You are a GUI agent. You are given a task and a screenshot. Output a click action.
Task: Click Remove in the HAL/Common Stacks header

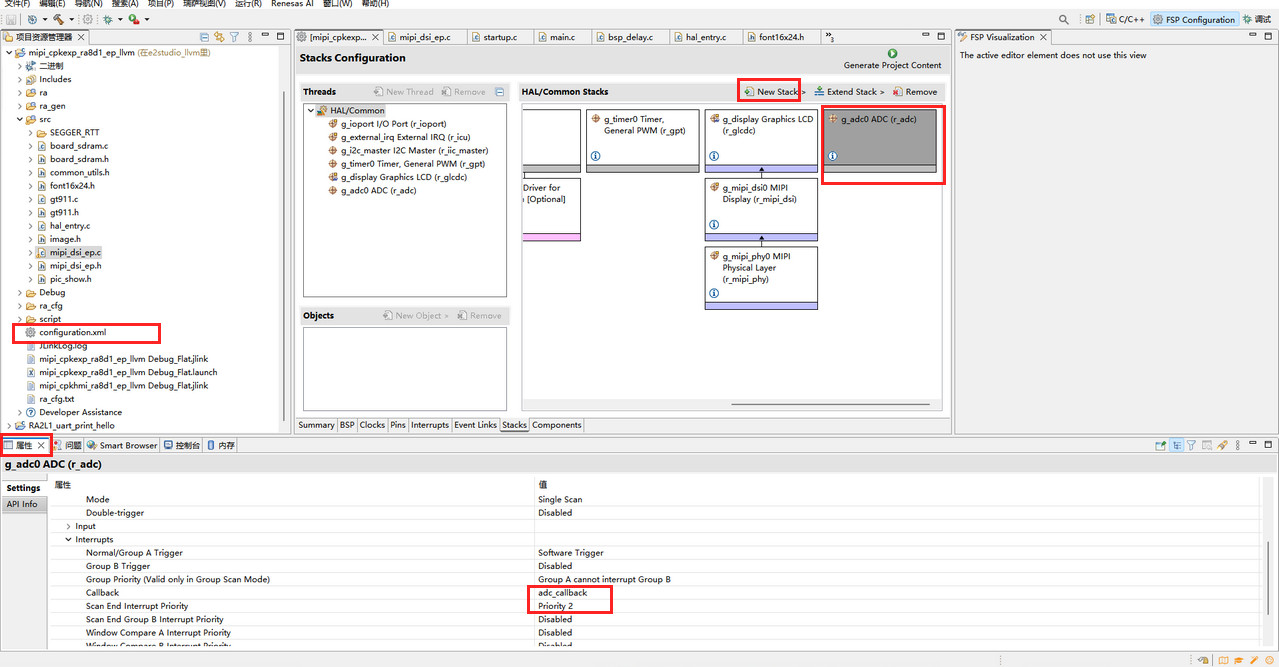[x=915, y=92]
